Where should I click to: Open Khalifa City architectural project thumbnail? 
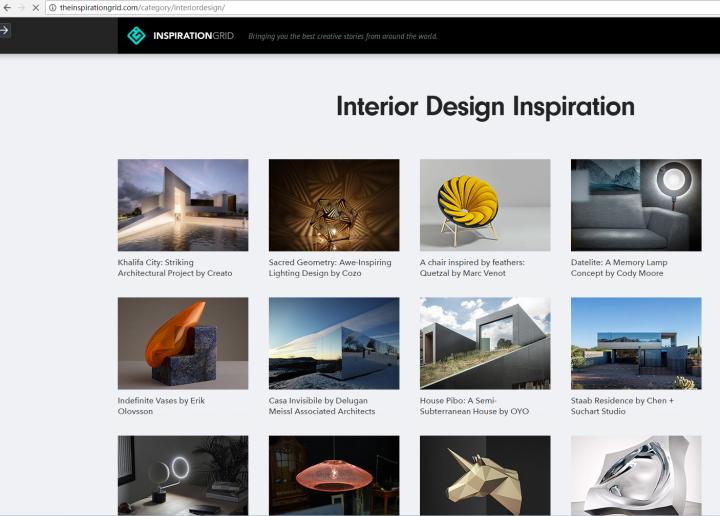(x=183, y=205)
